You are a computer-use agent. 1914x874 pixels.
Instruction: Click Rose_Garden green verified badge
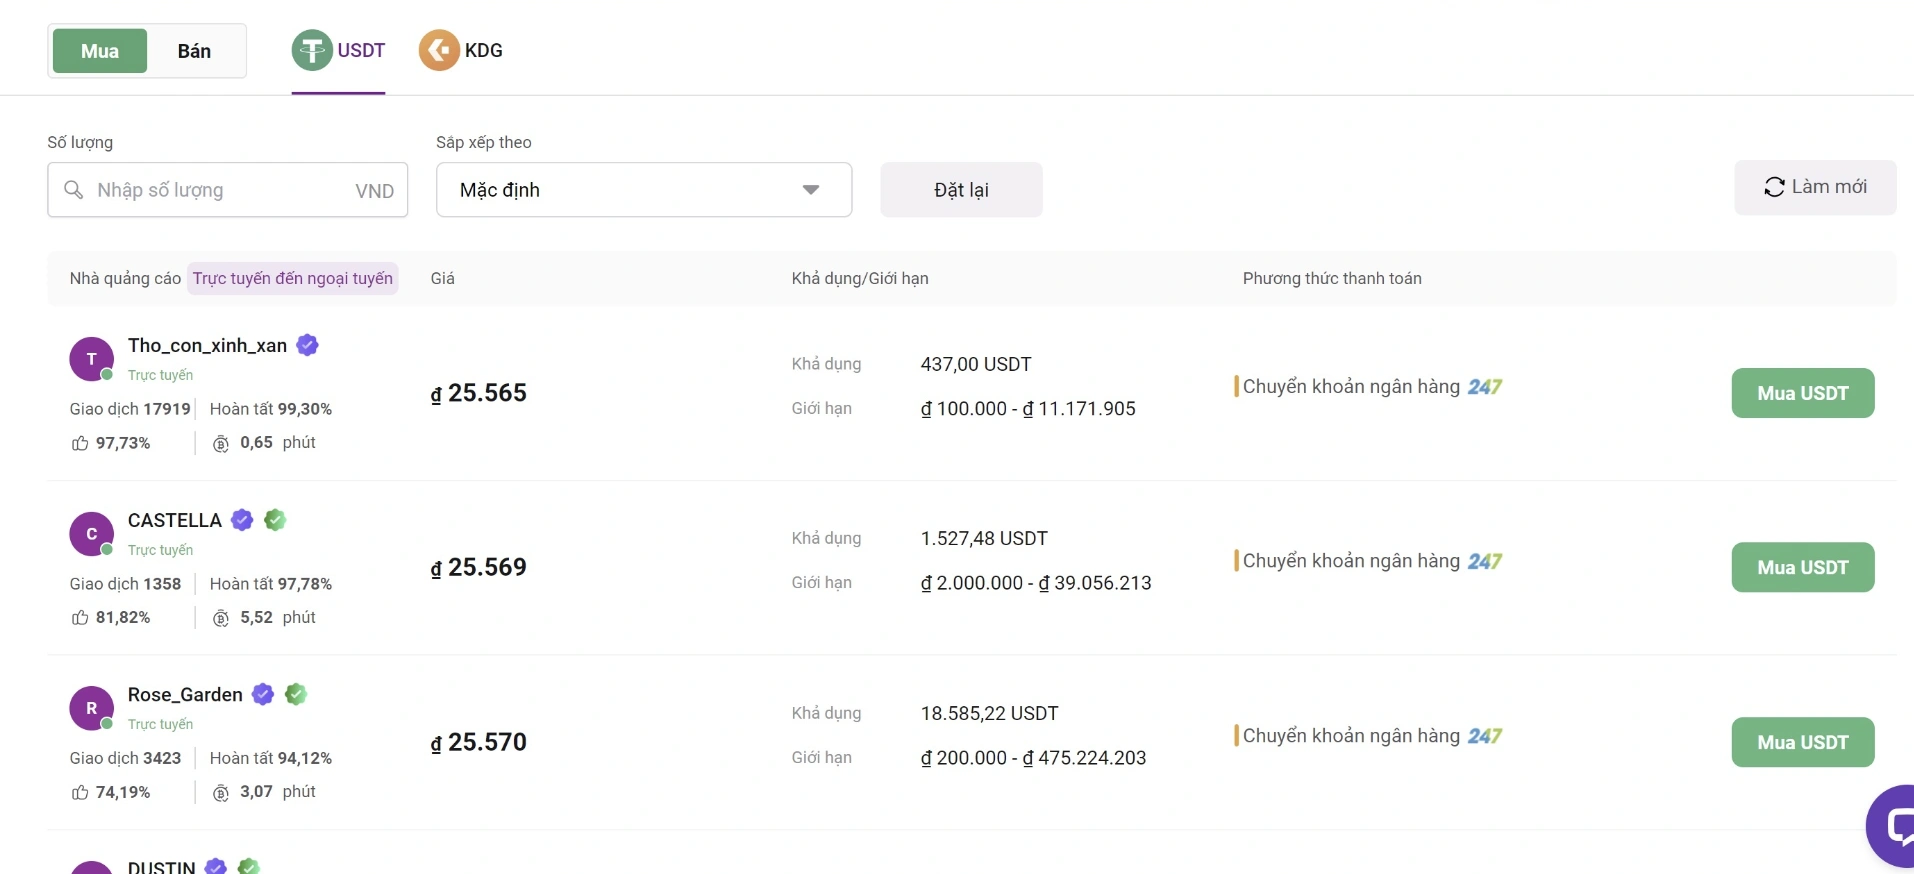(x=296, y=694)
